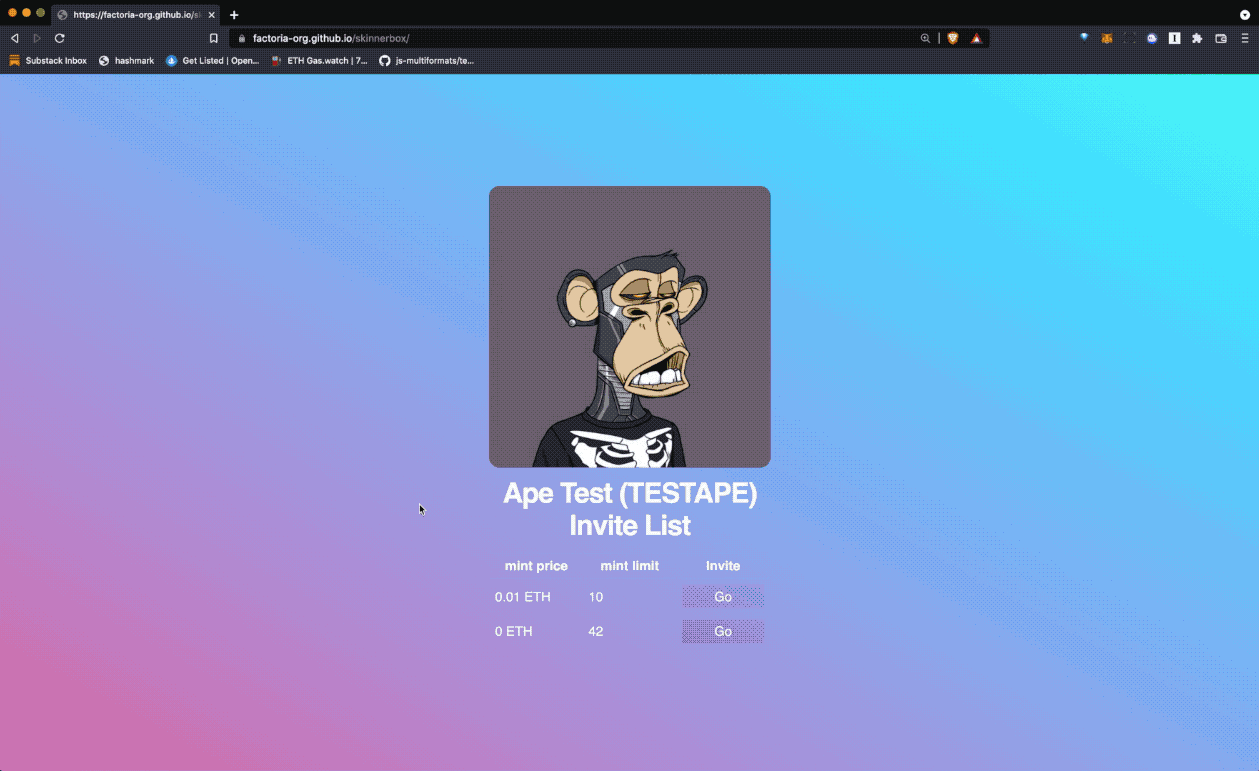Open the ETH Gas.watch bookmark

point(319,61)
